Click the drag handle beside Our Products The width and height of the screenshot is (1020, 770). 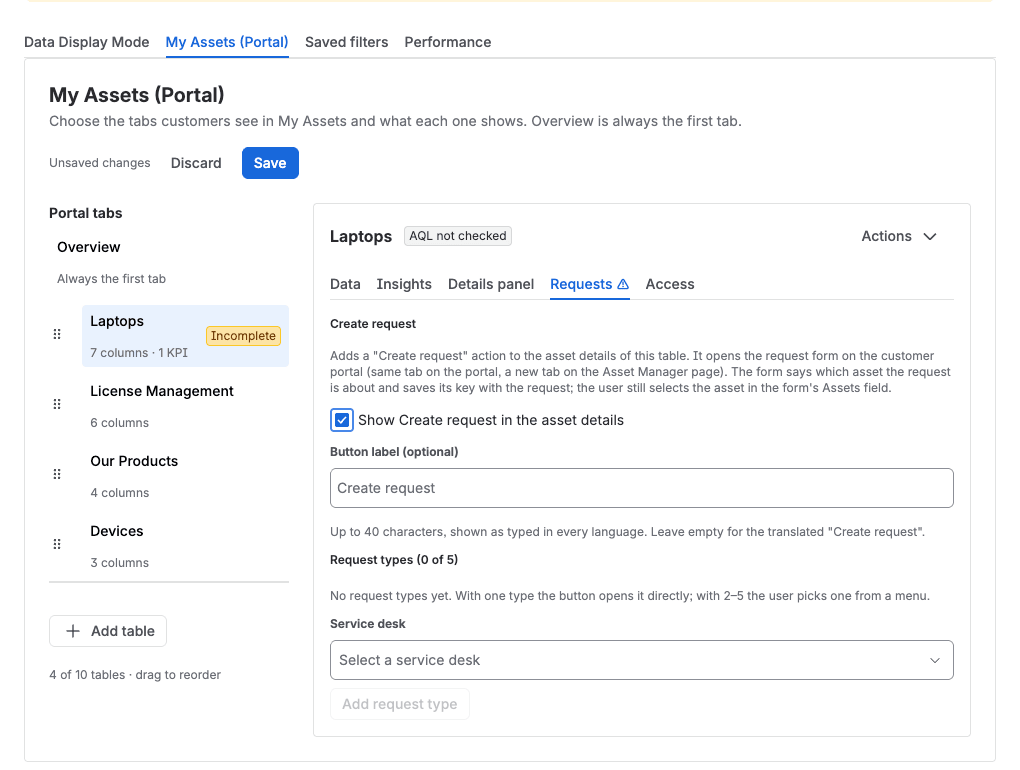57,474
